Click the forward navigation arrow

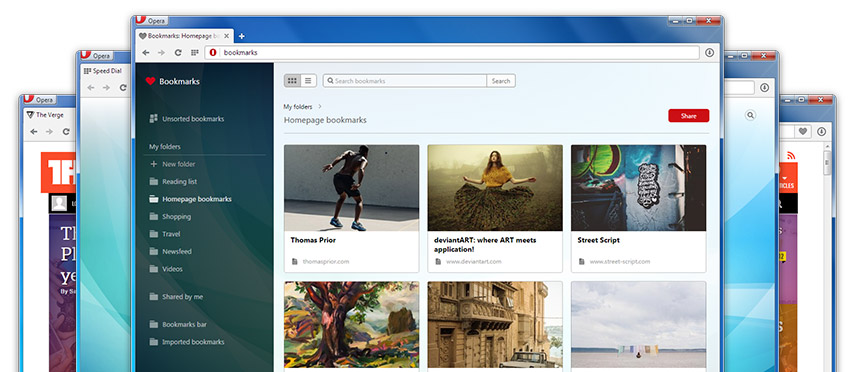161,53
